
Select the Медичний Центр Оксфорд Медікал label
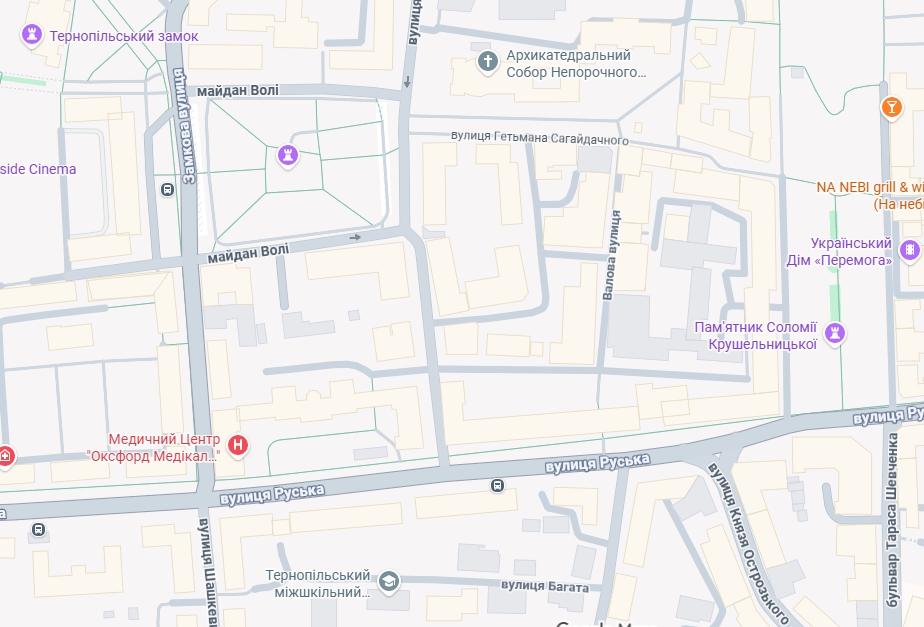point(153,447)
